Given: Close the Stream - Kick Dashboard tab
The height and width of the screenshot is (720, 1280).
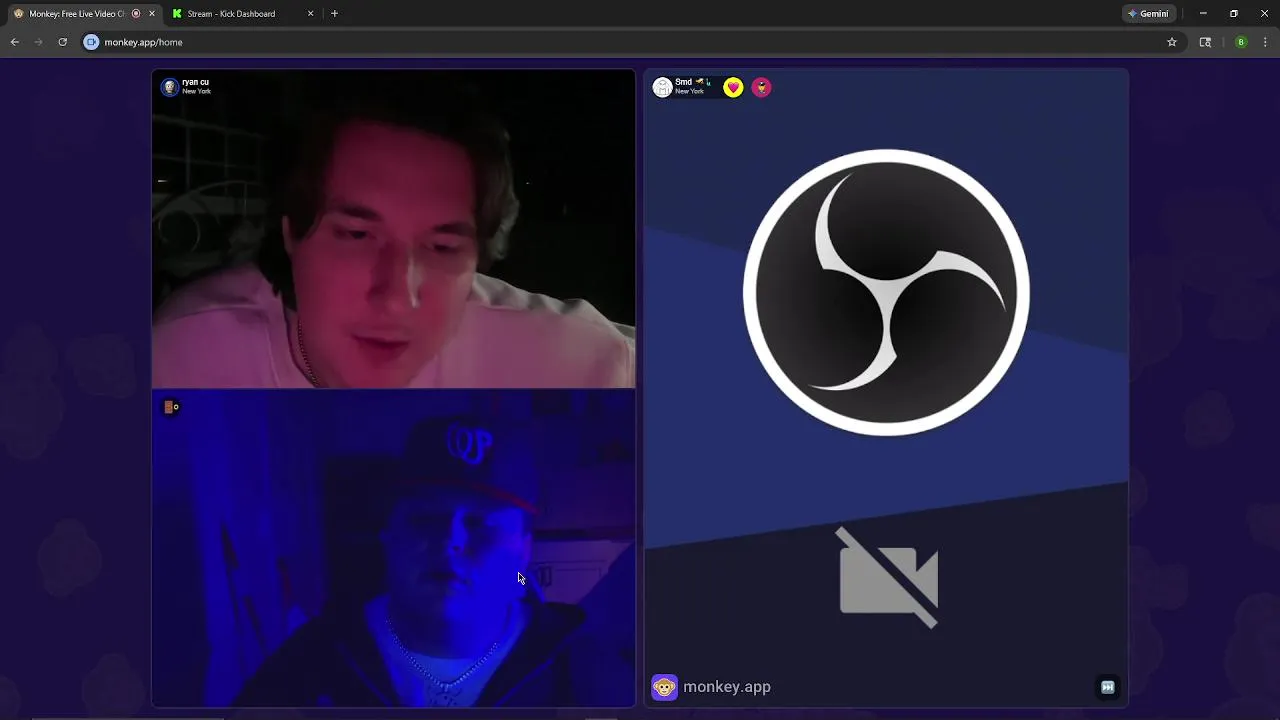Looking at the screenshot, I should 310,14.
